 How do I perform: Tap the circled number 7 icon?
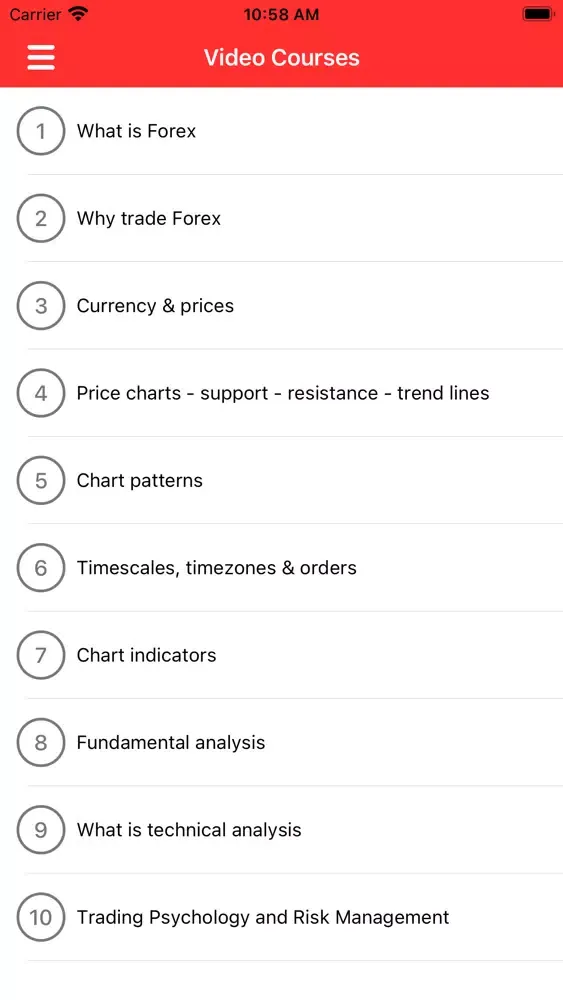[x=41, y=655]
